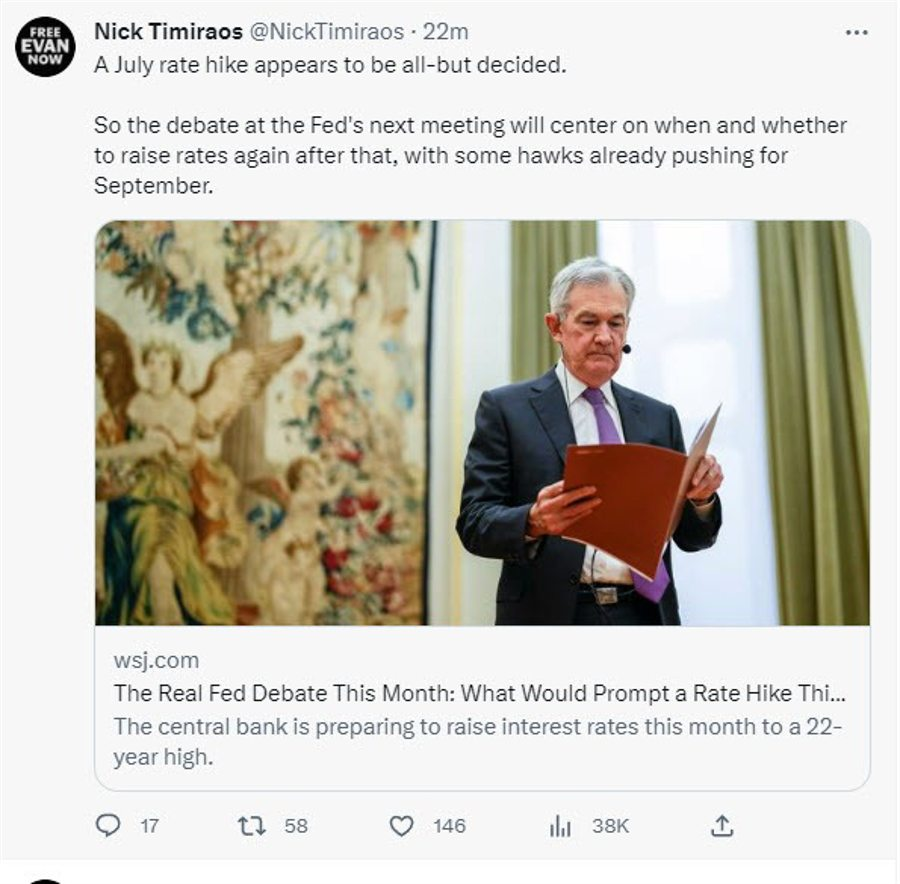This screenshot has height=884, width=900.
Task: Click the article description about 22-year high
Action: (478, 741)
